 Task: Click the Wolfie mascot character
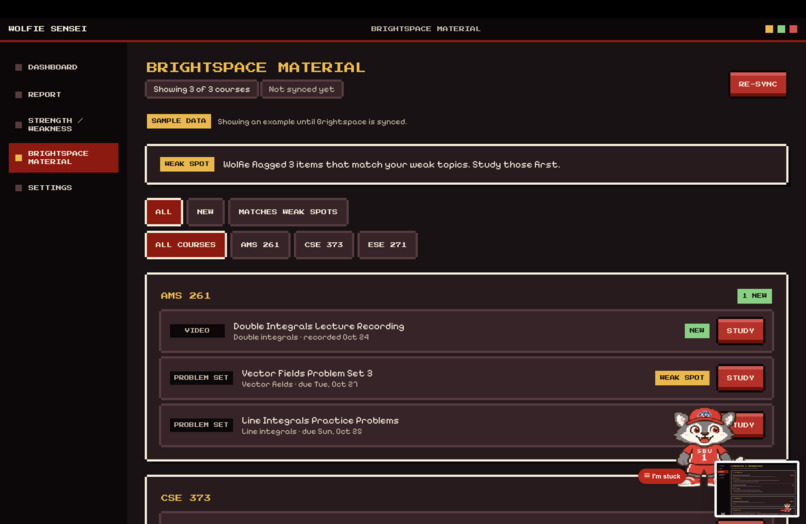pos(703,446)
